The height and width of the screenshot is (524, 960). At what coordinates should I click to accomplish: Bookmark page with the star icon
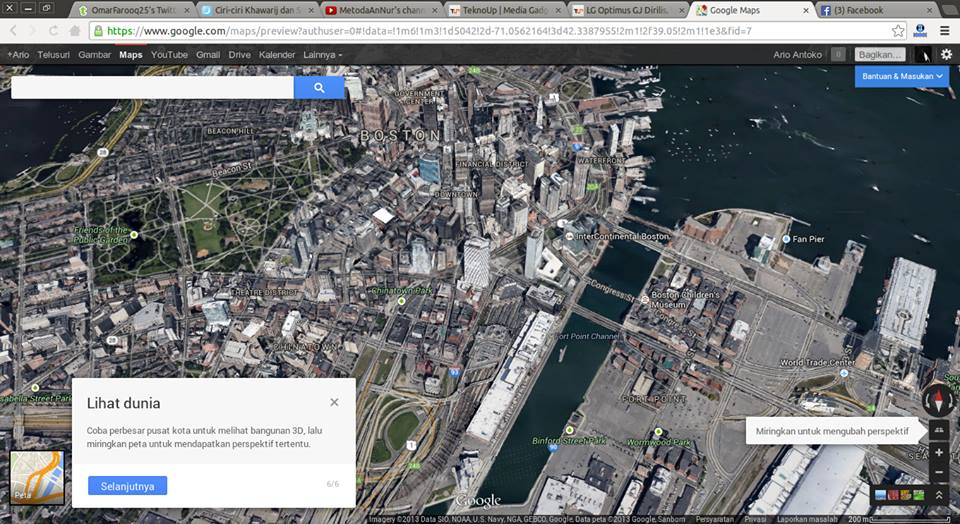click(898, 31)
